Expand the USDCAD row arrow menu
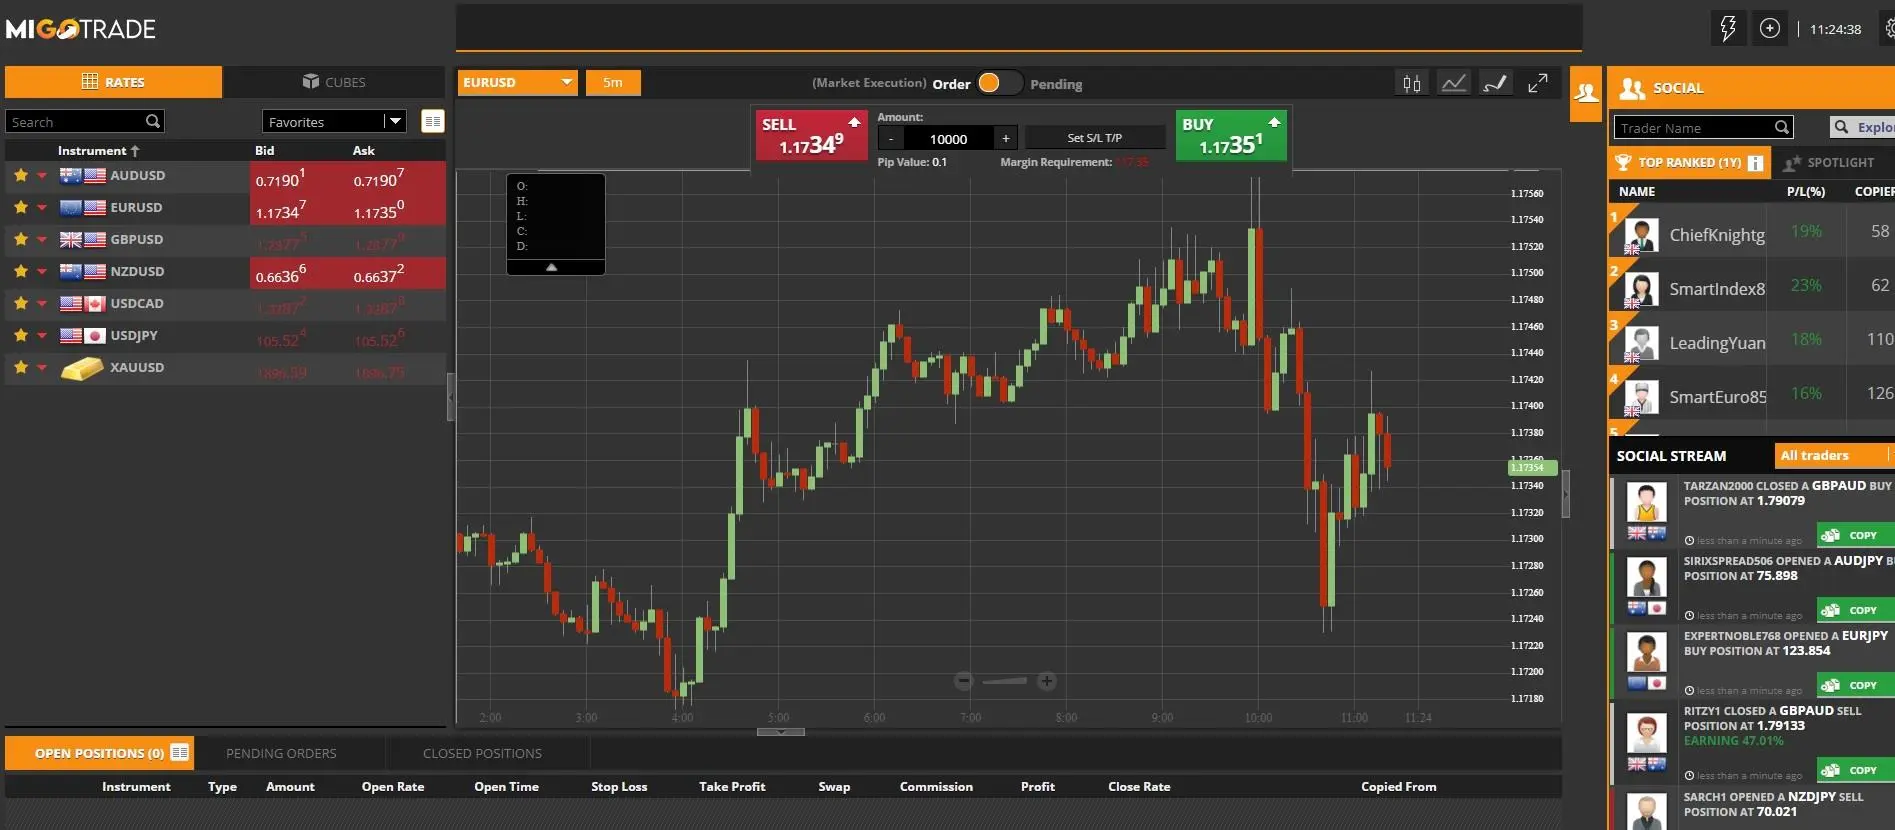1895x830 pixels. coord(42,304)
